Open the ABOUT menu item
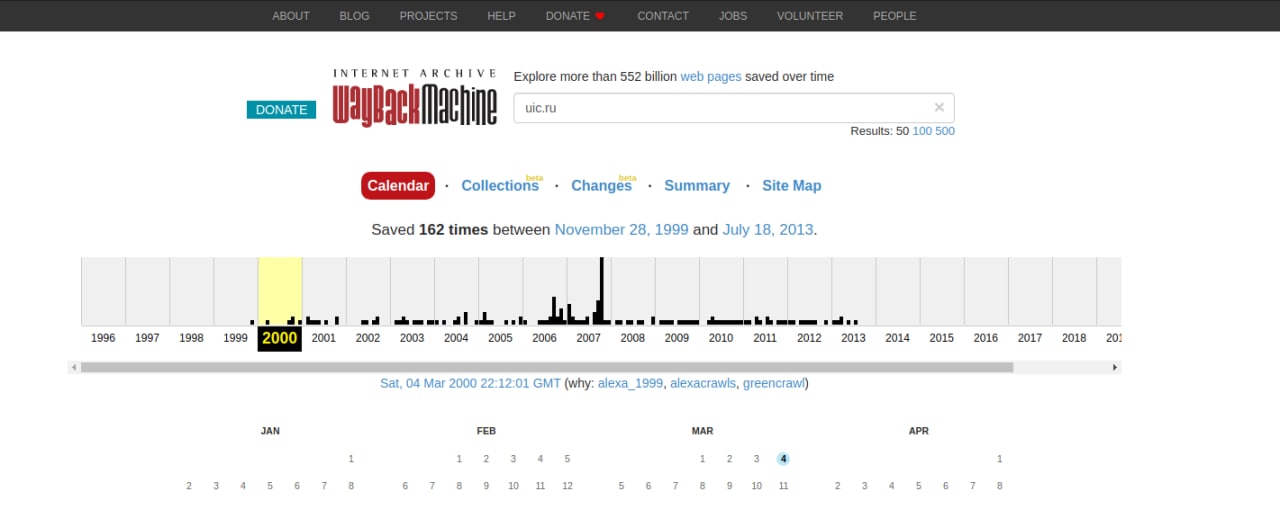This screenshot has height=509, width=1280. (291, 16)
